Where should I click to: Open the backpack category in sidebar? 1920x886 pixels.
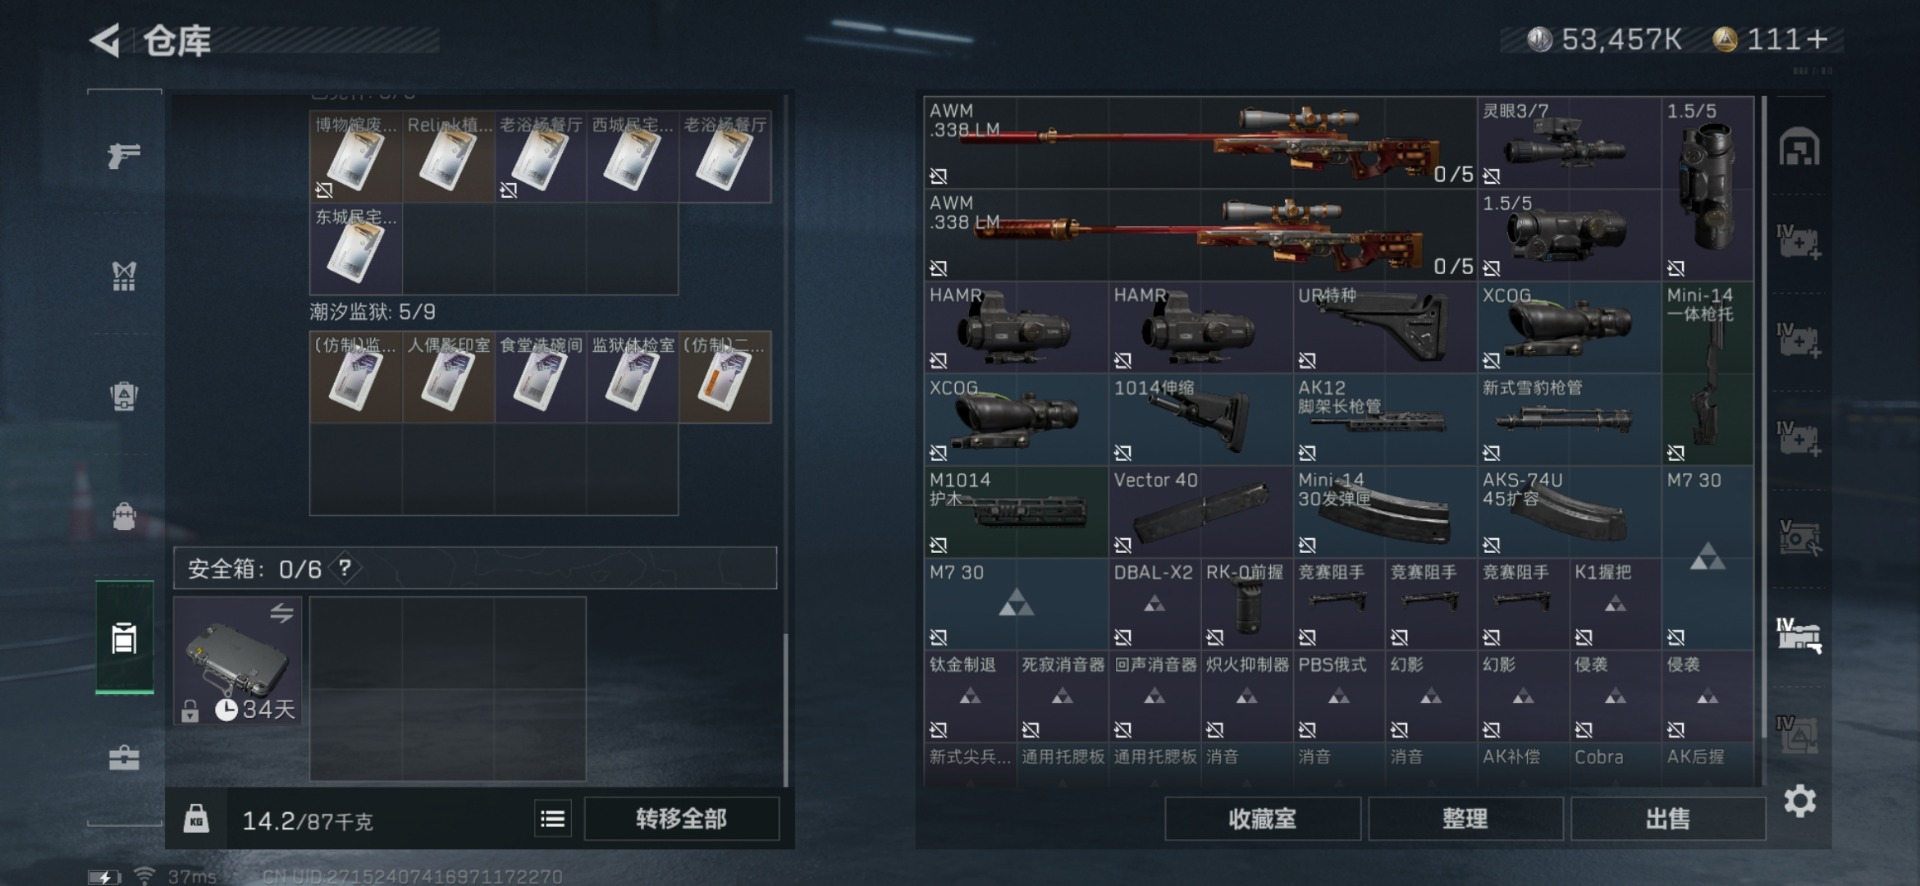[x=124, y=517]
